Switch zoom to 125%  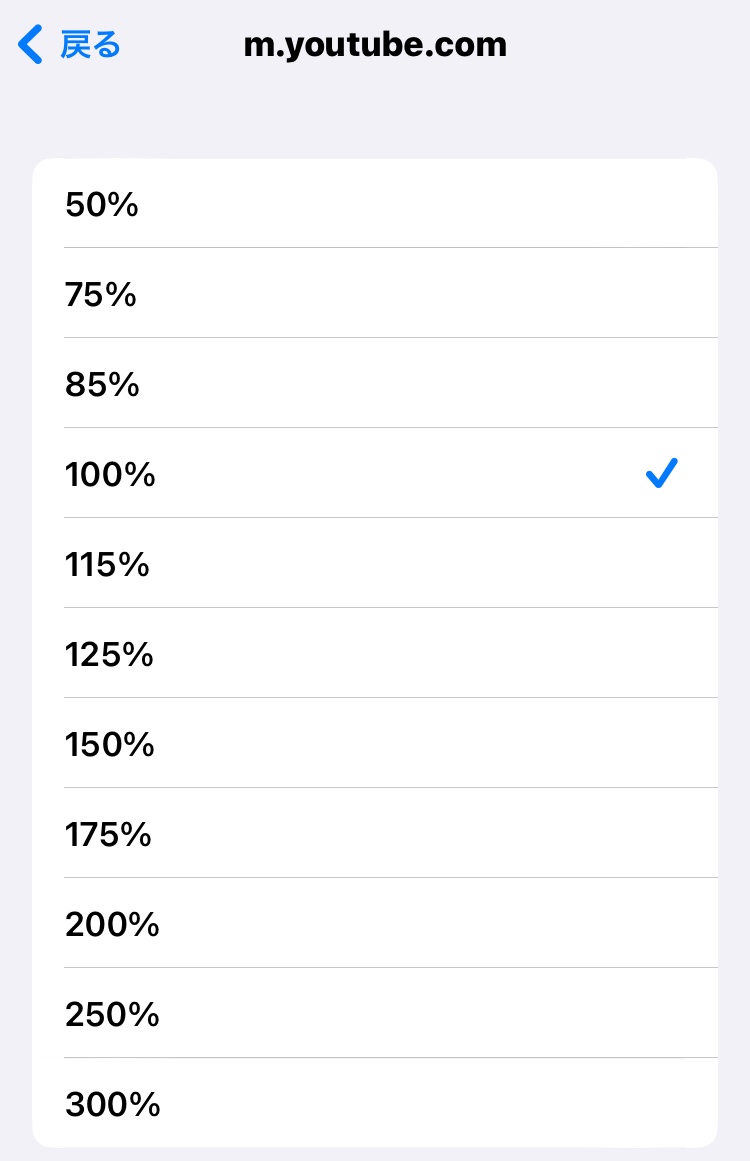tap(109, 655)
